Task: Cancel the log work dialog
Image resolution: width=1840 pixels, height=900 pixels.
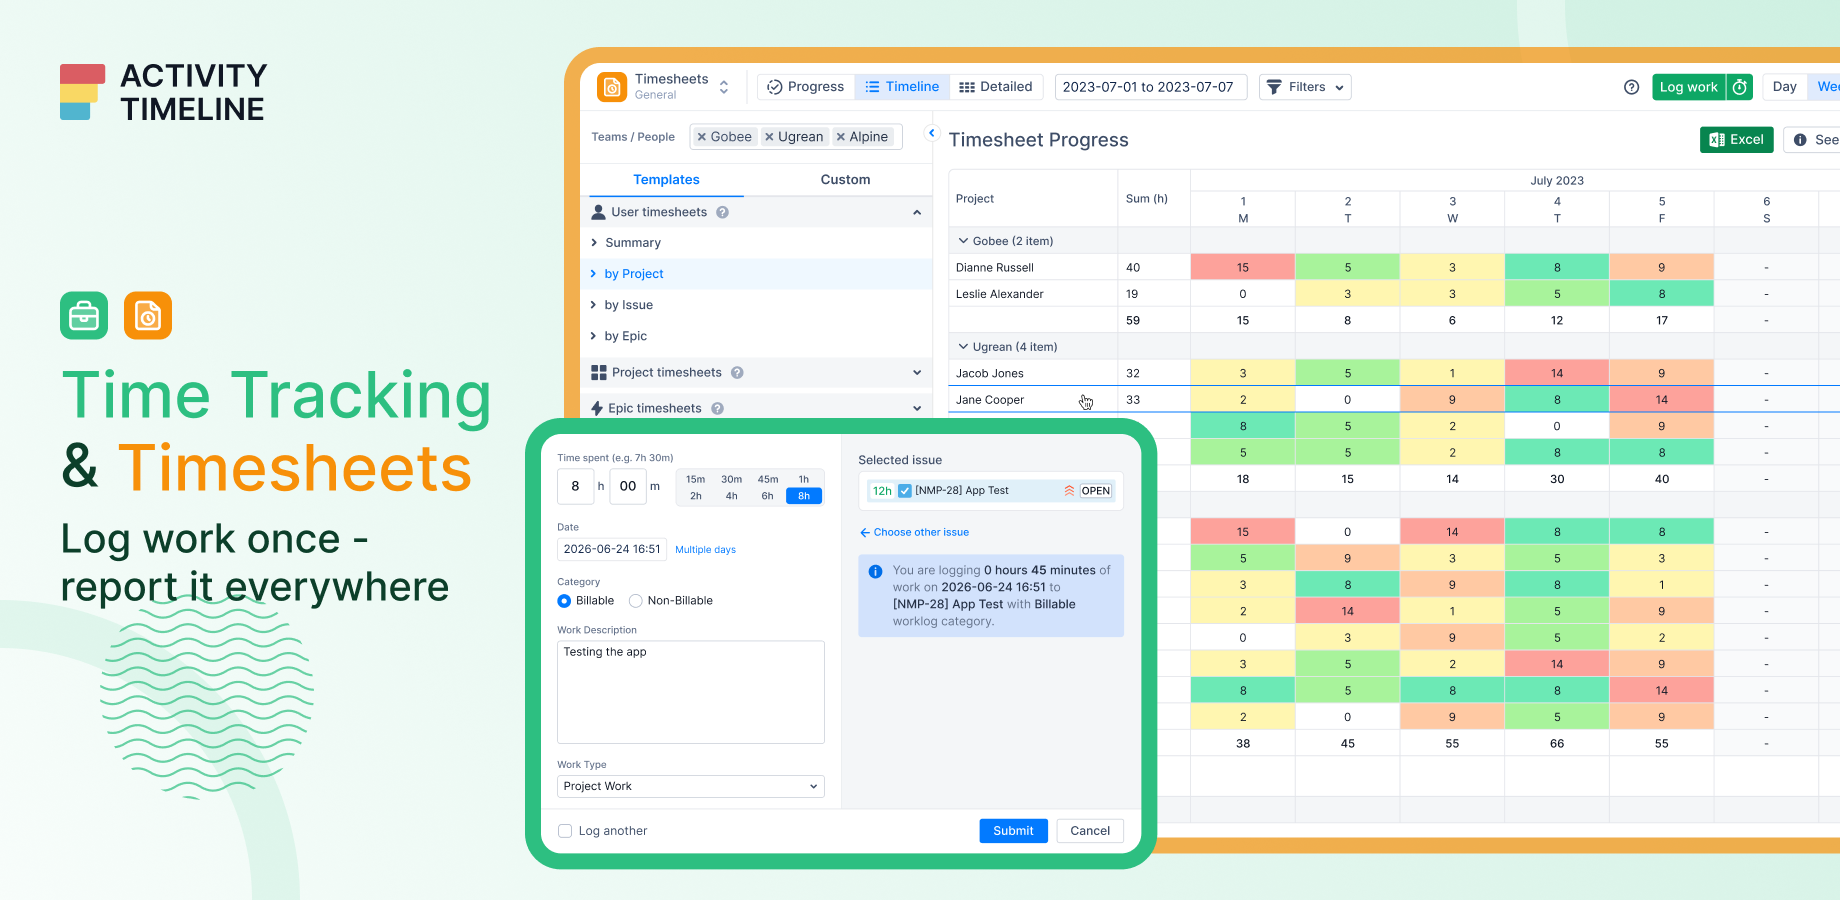Action: [x=1090, y=831]
